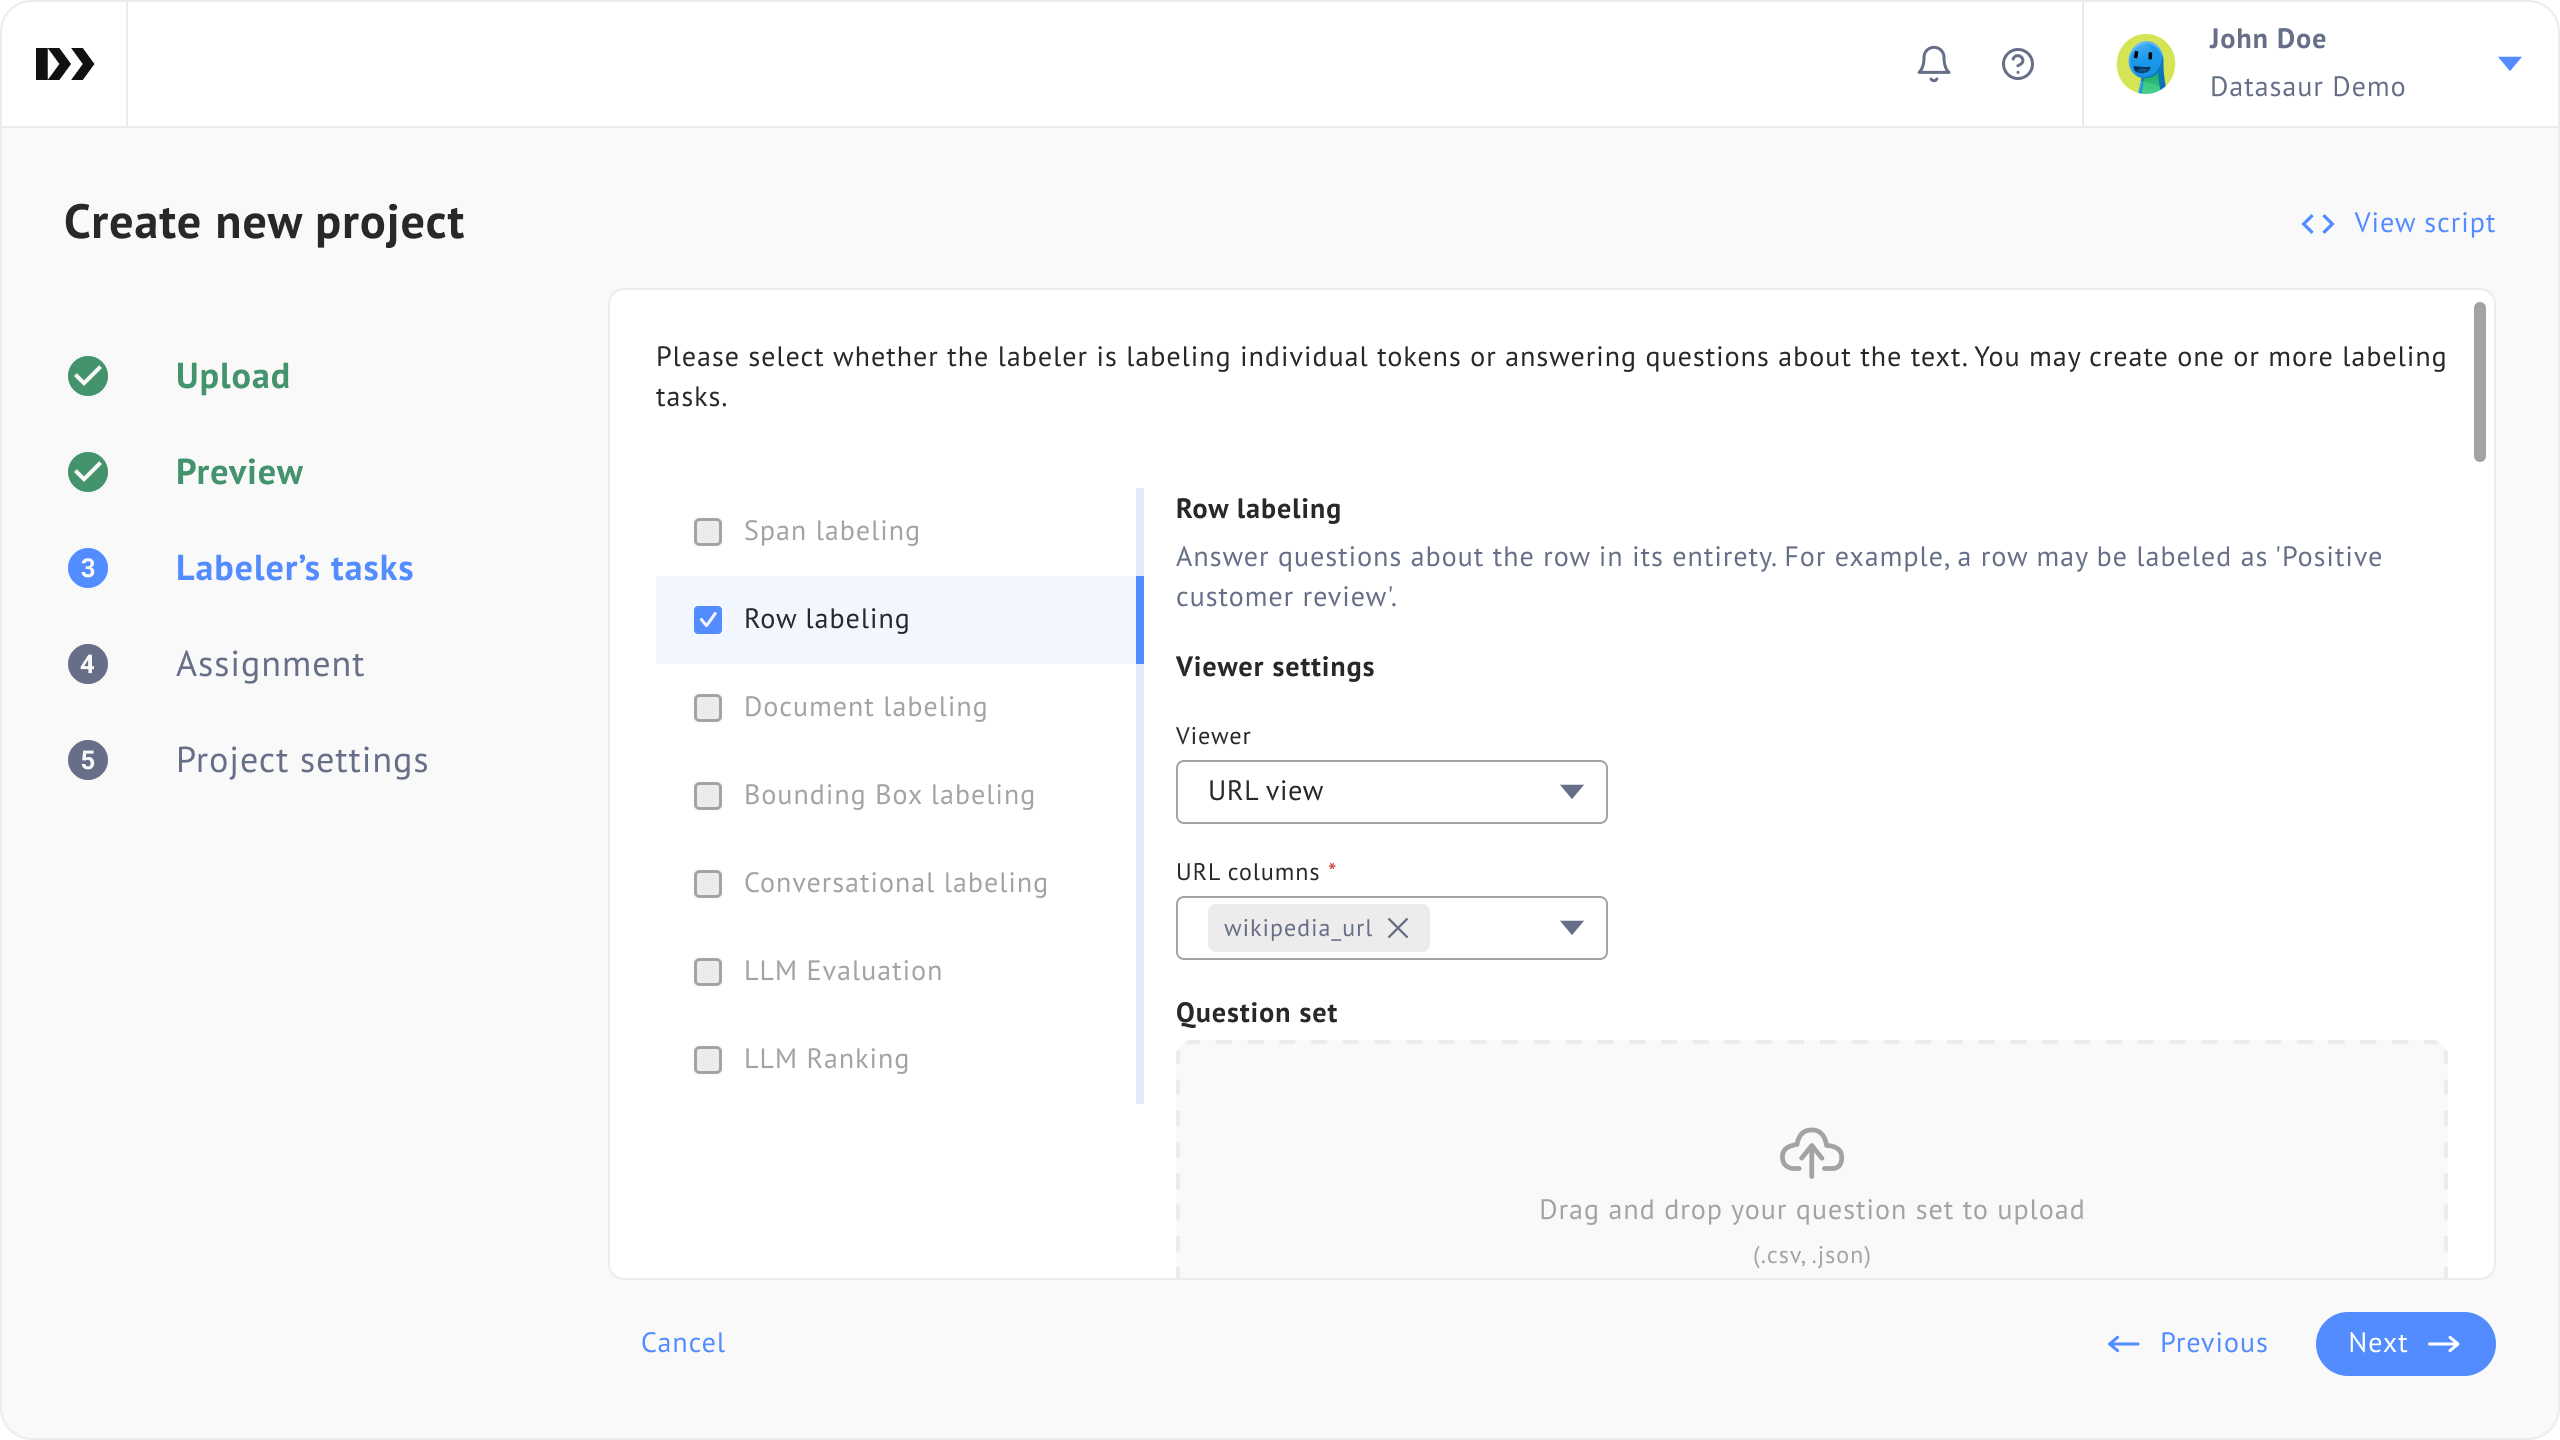Click the View script code brackets icon
The width and height of the screenshot is (2560, 1440).
2317,223
